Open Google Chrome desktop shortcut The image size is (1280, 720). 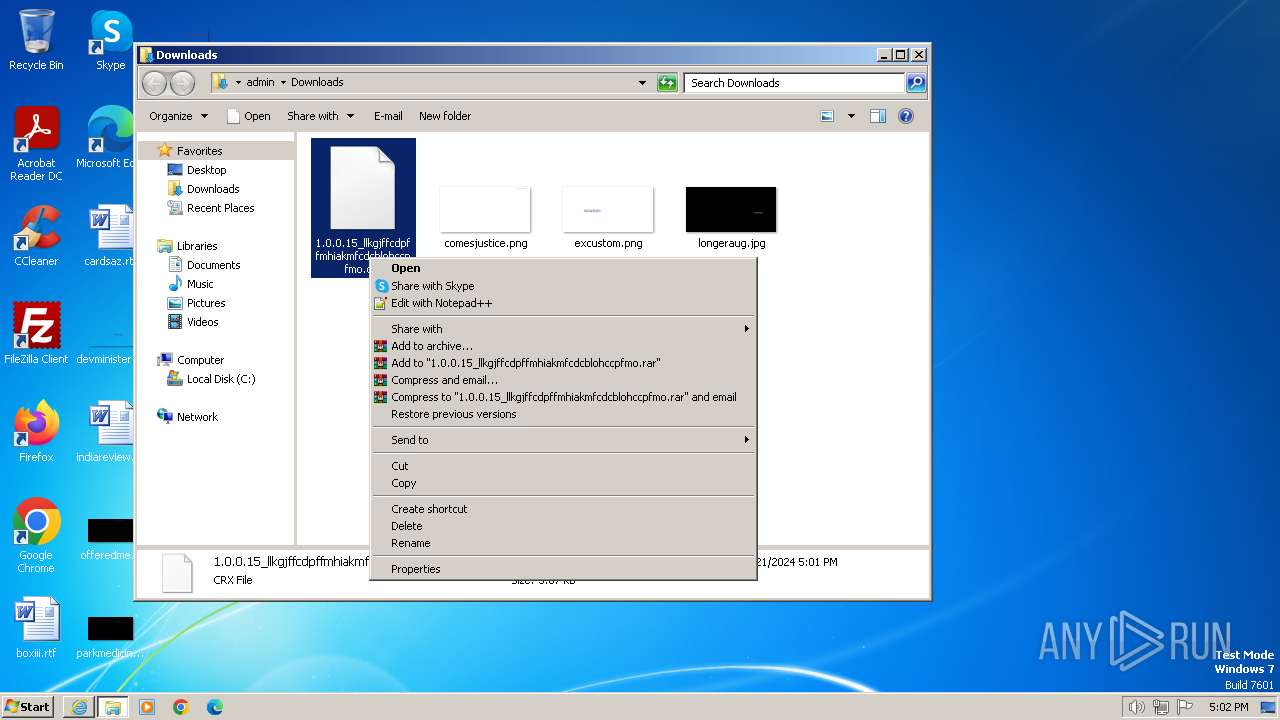[x=36, y=536]
